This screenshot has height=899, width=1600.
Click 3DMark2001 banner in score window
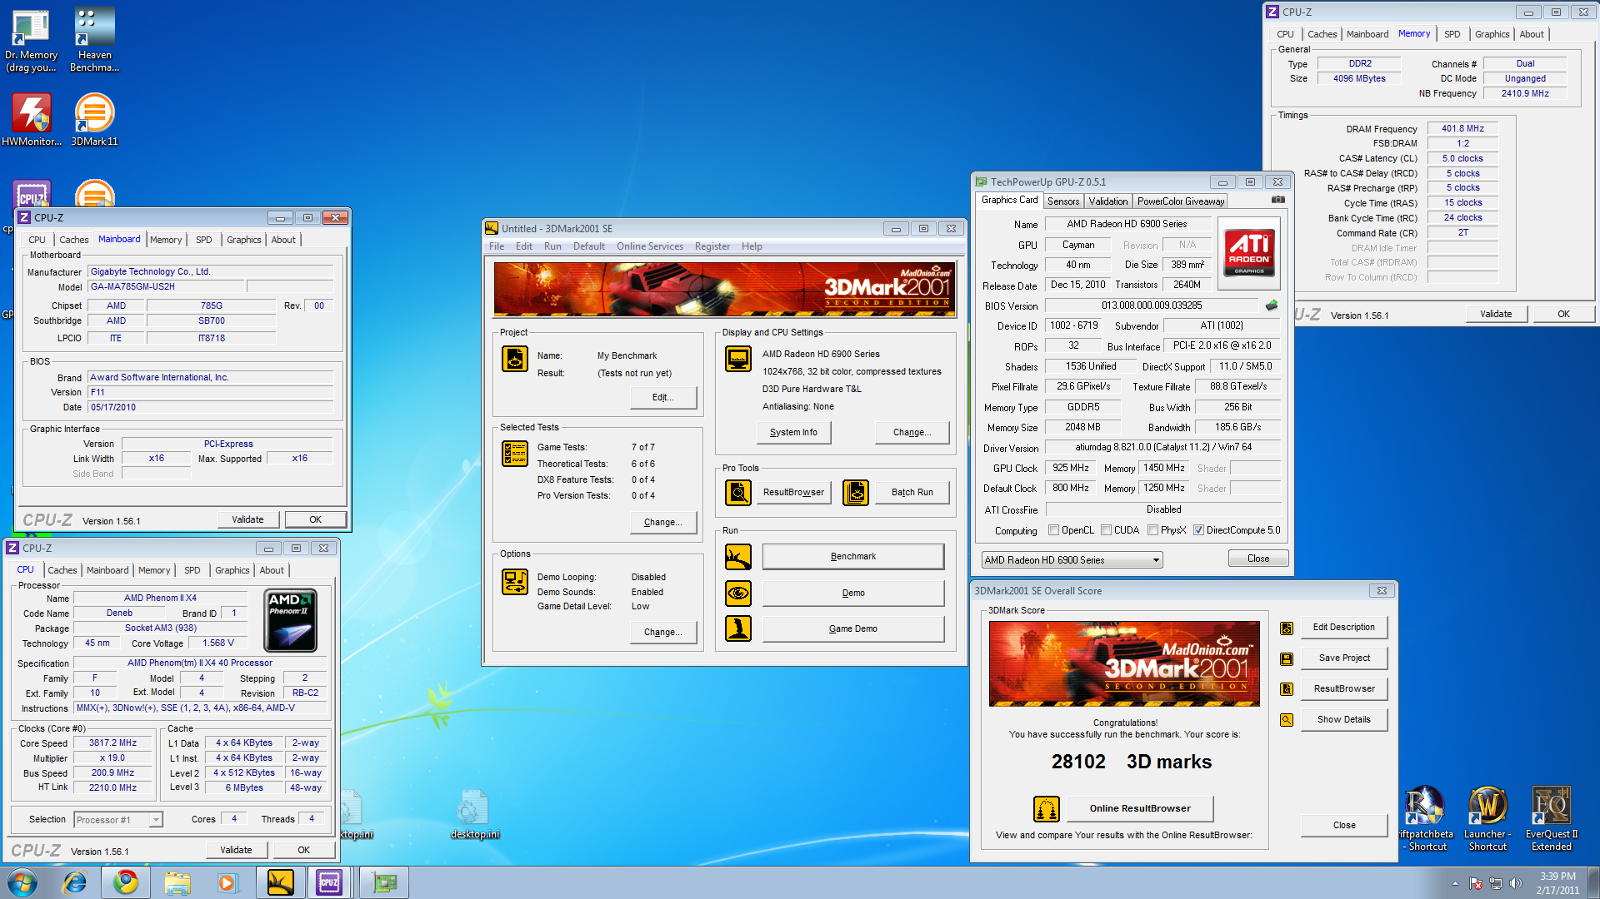pos(1125,663)
